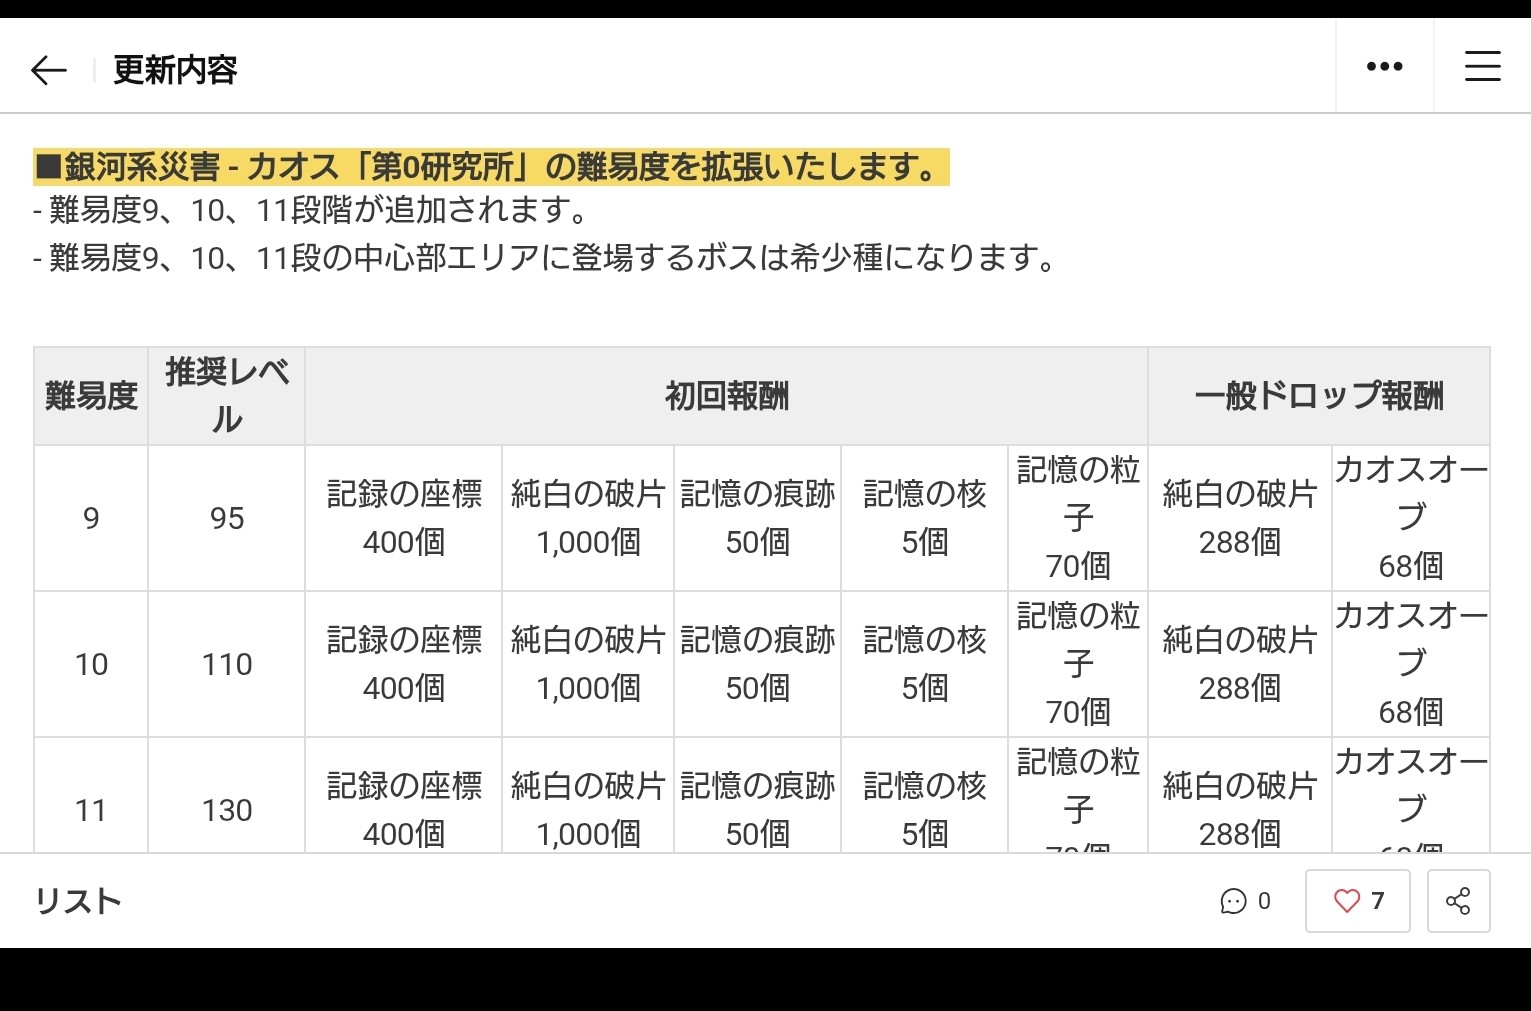Click the 一般ドロップ報酬 table header
This screenshot has height=1011, width=1531.
pyautogui.click(x=1318, y=397)
